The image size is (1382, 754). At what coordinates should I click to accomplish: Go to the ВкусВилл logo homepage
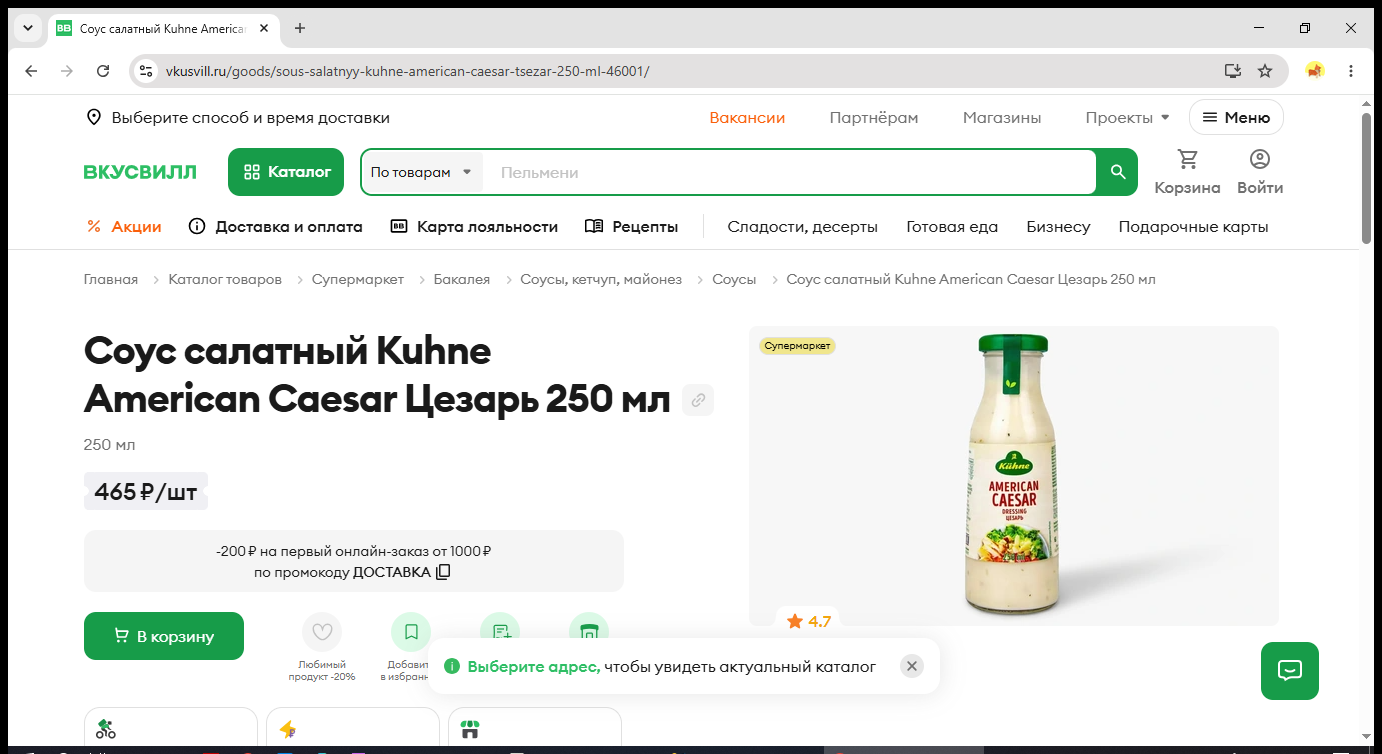(x=140, y=172)
